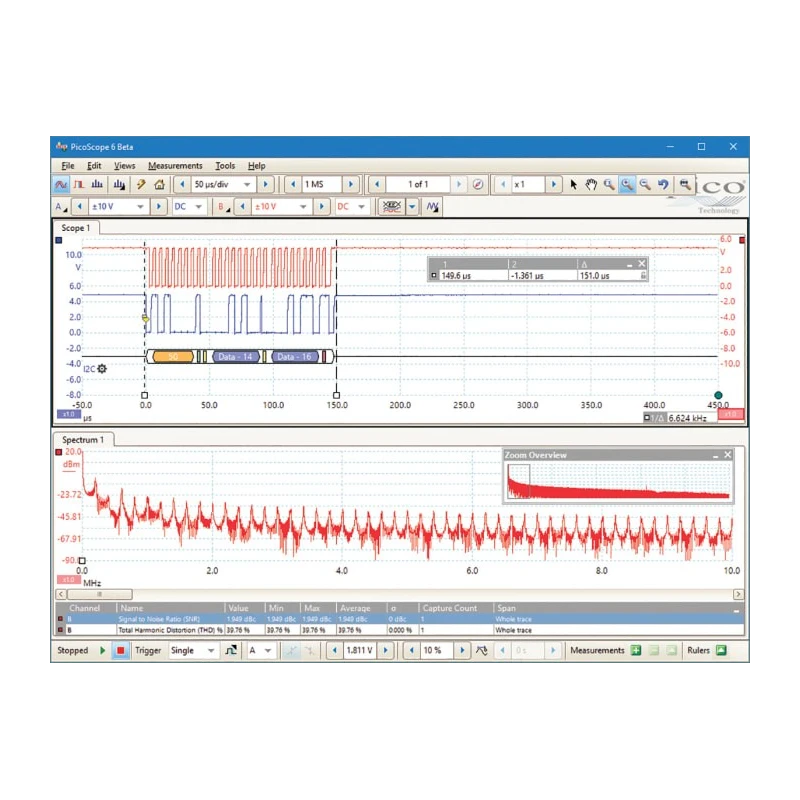Screen dimensions: 800x800
Task: Click the green Rulers icon
Action: pyautogui.click(x=721, y=651)
